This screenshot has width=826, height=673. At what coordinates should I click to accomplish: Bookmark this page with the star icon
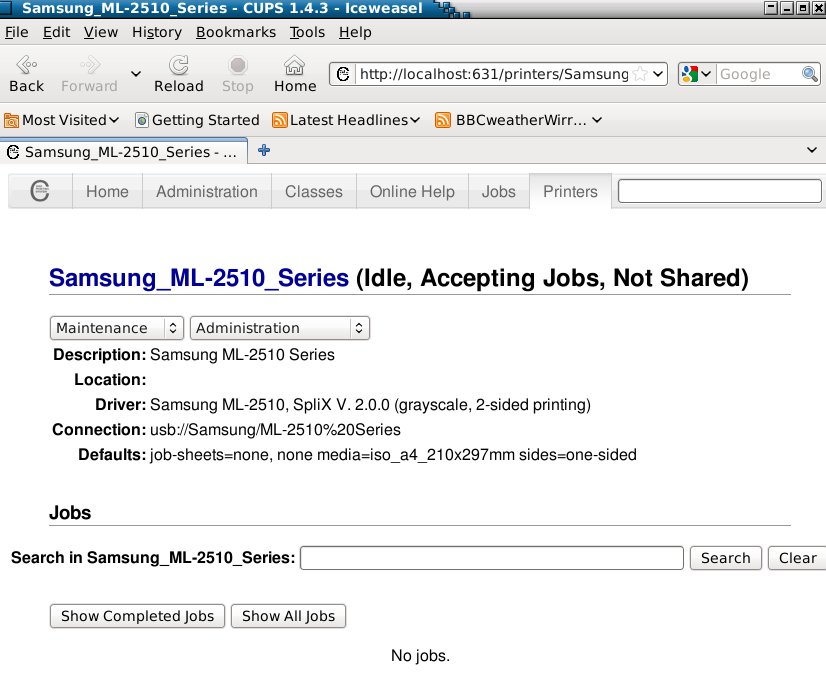click(x=640, y=74)
